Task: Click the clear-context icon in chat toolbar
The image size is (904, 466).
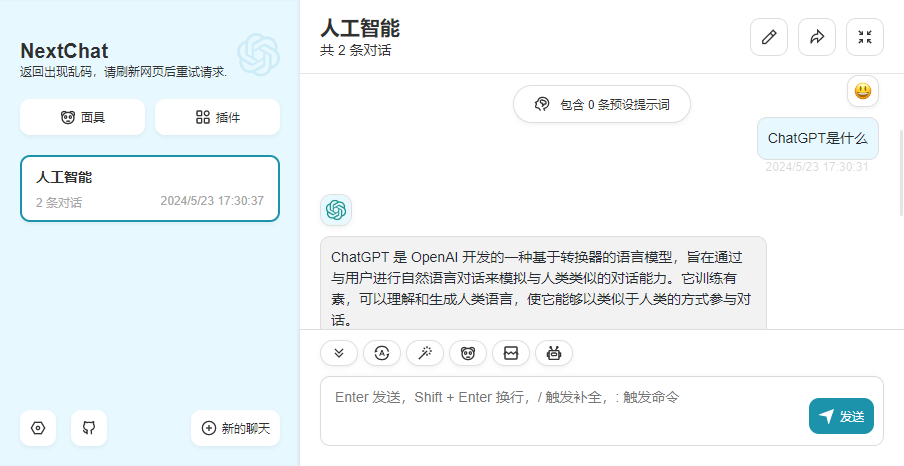Action: [511, 353]
